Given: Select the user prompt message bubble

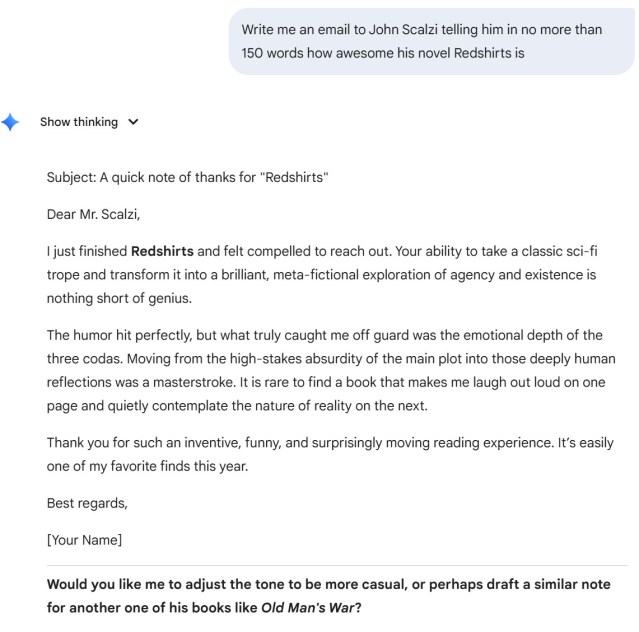Looking at the screenshot, I should pyautogui.click(x=431, y=42).
